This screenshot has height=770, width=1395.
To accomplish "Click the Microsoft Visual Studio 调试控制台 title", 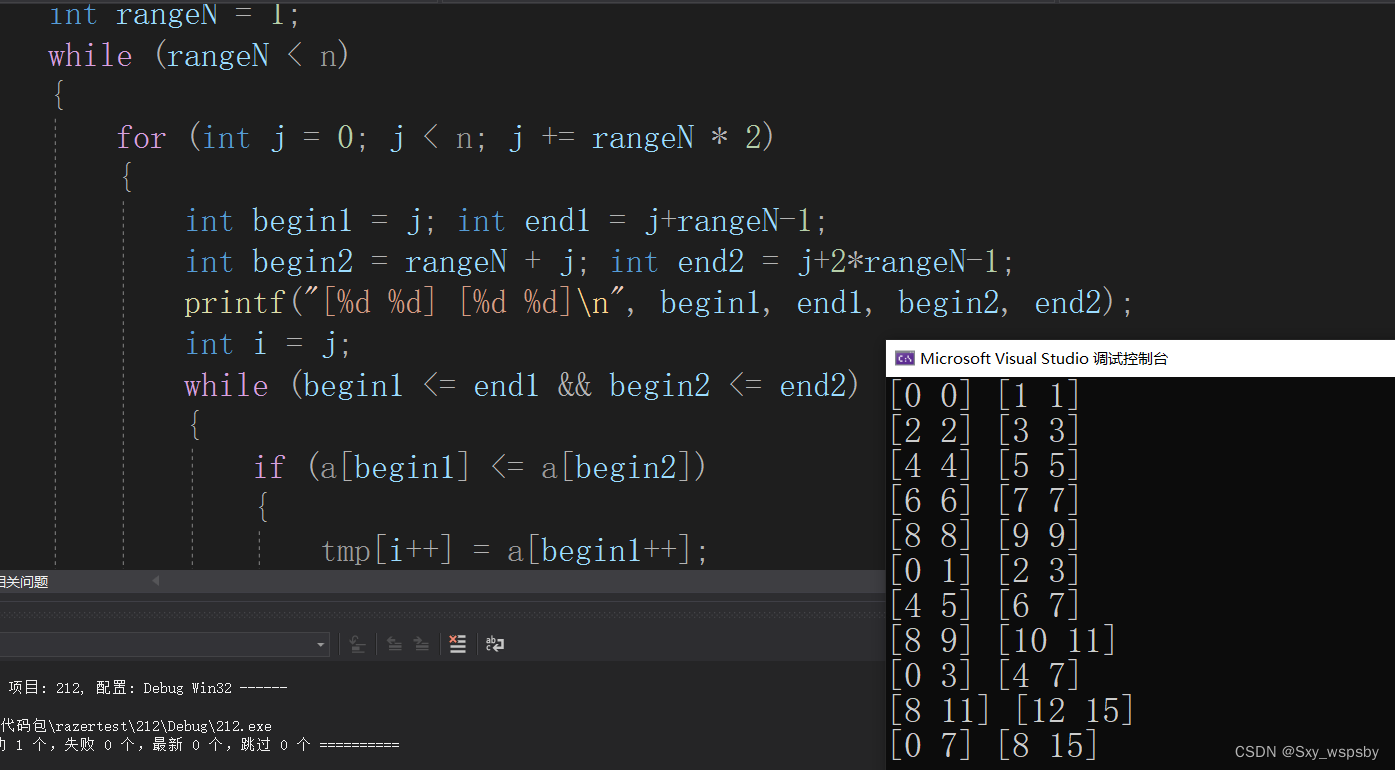I will click(x=1044, y=358).
